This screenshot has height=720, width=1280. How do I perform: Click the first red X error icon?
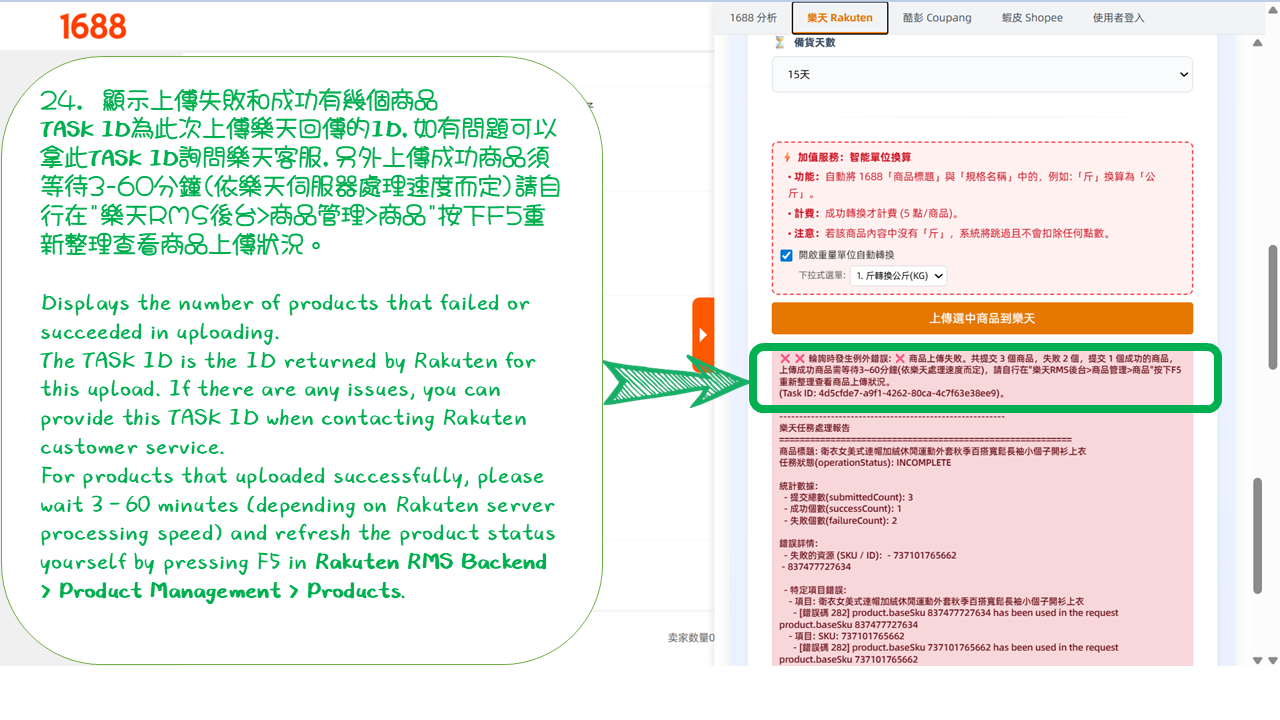(x=785, y=358)
